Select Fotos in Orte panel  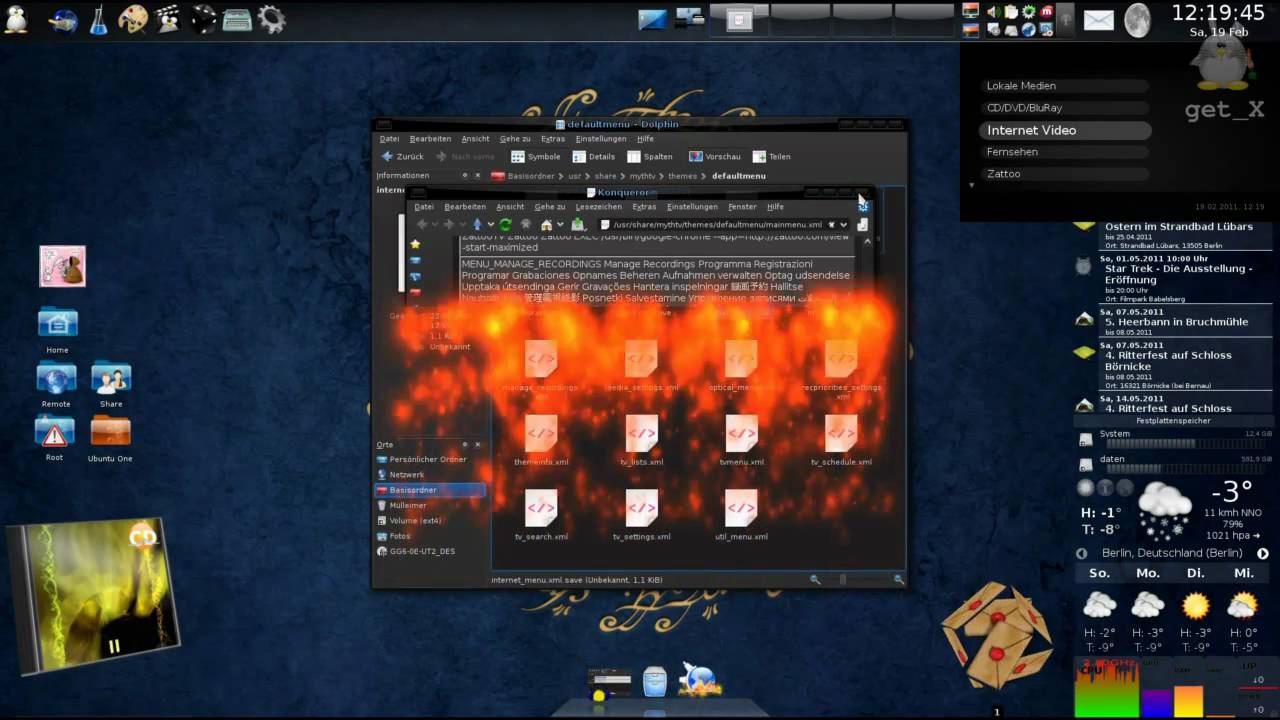[x=430, y=536]
